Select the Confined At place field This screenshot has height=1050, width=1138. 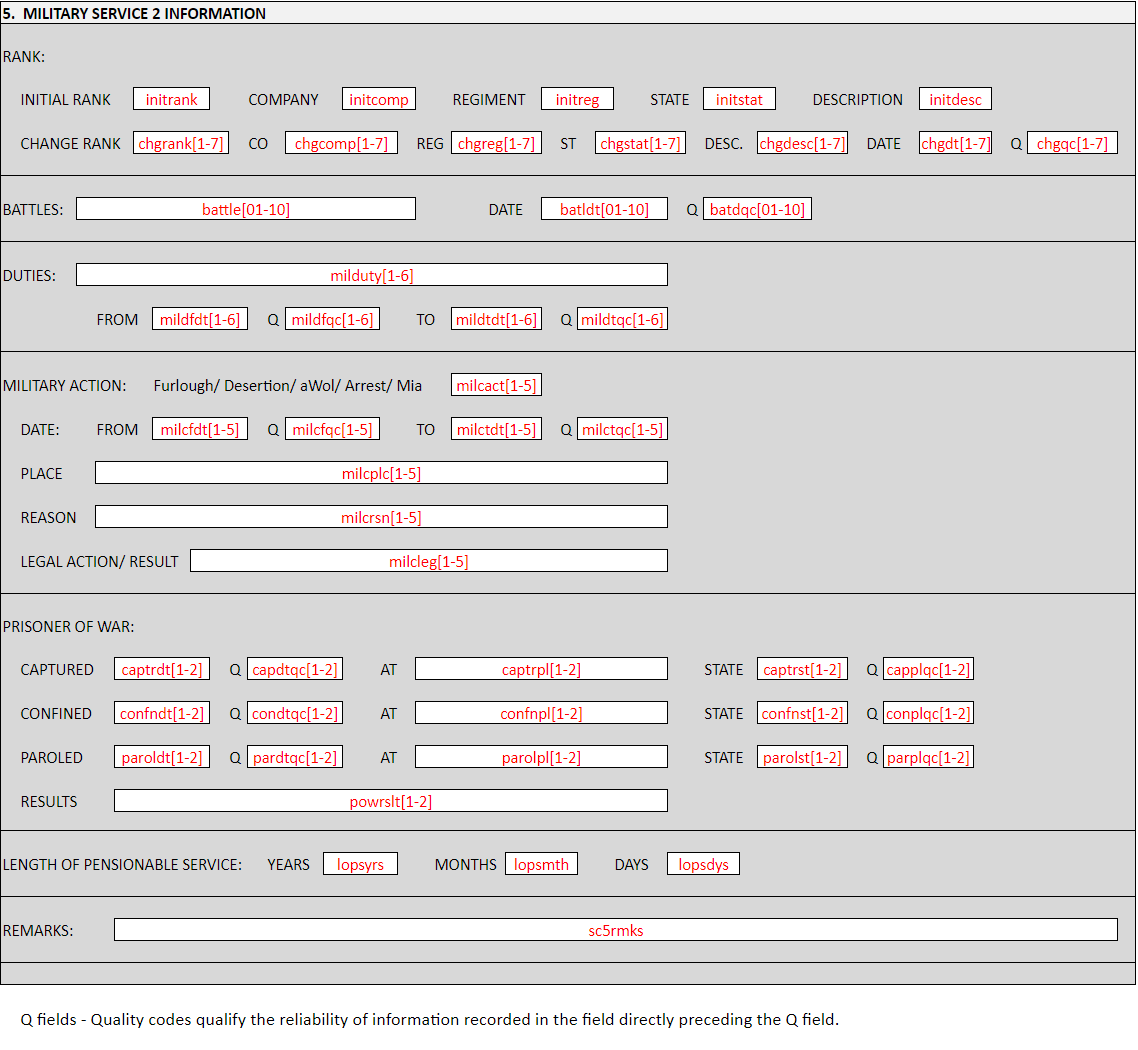541,713
